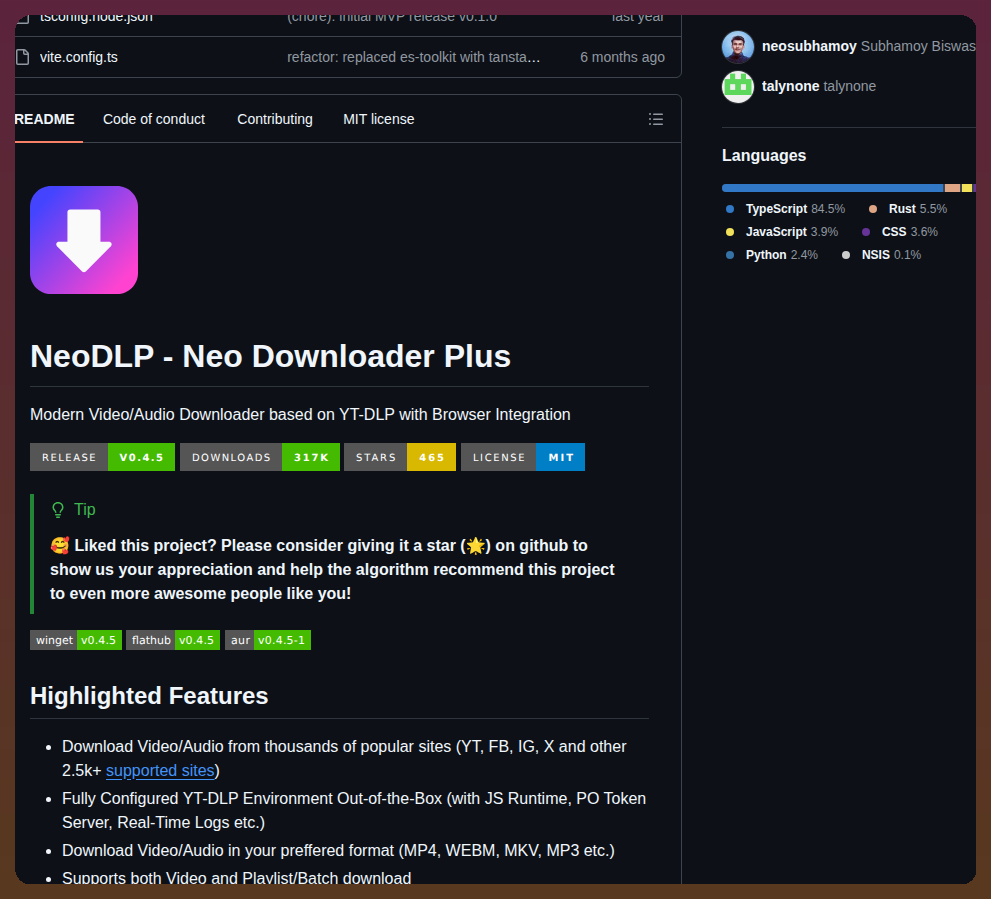Open the README outline menu

coord(655,119)
